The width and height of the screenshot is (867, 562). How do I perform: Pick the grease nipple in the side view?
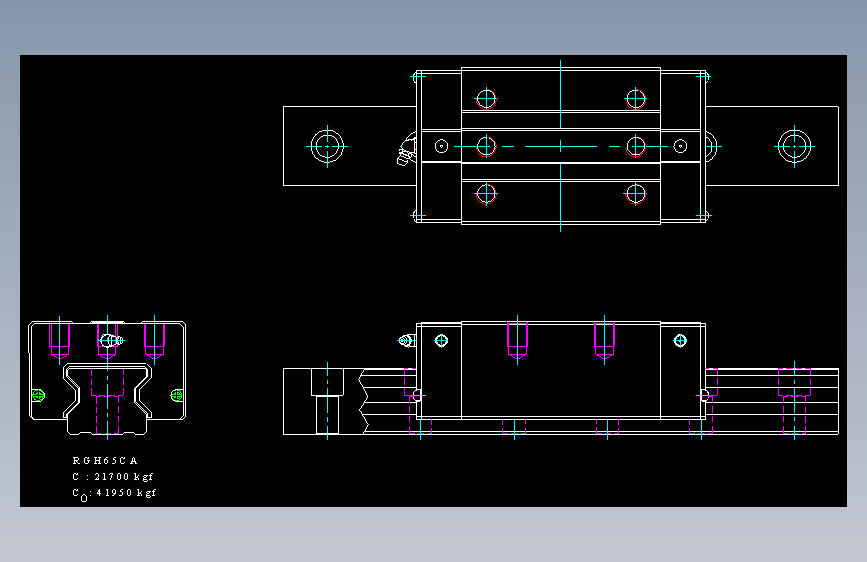tap(406, 341)
